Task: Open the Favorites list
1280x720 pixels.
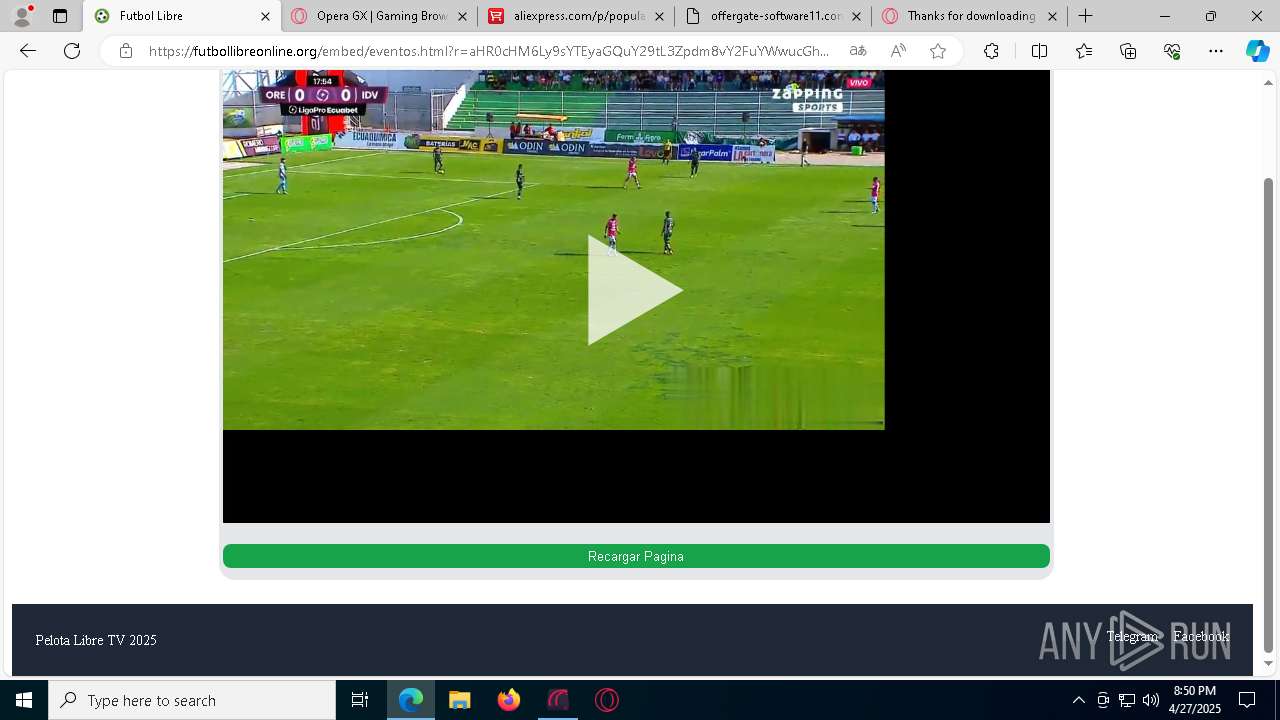Action: tap(1084, 51)
